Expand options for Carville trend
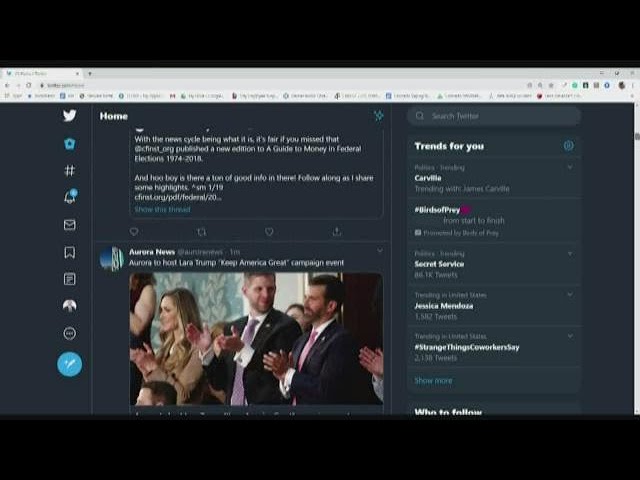The image size is (640, 480). coord(570,167)
